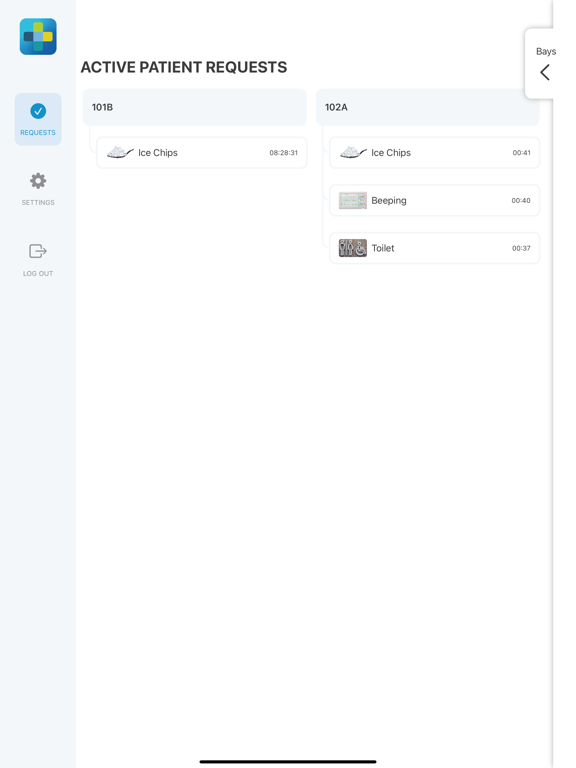Open Settings via gear icon
576x768 pixels.
(x=38, y=181)
